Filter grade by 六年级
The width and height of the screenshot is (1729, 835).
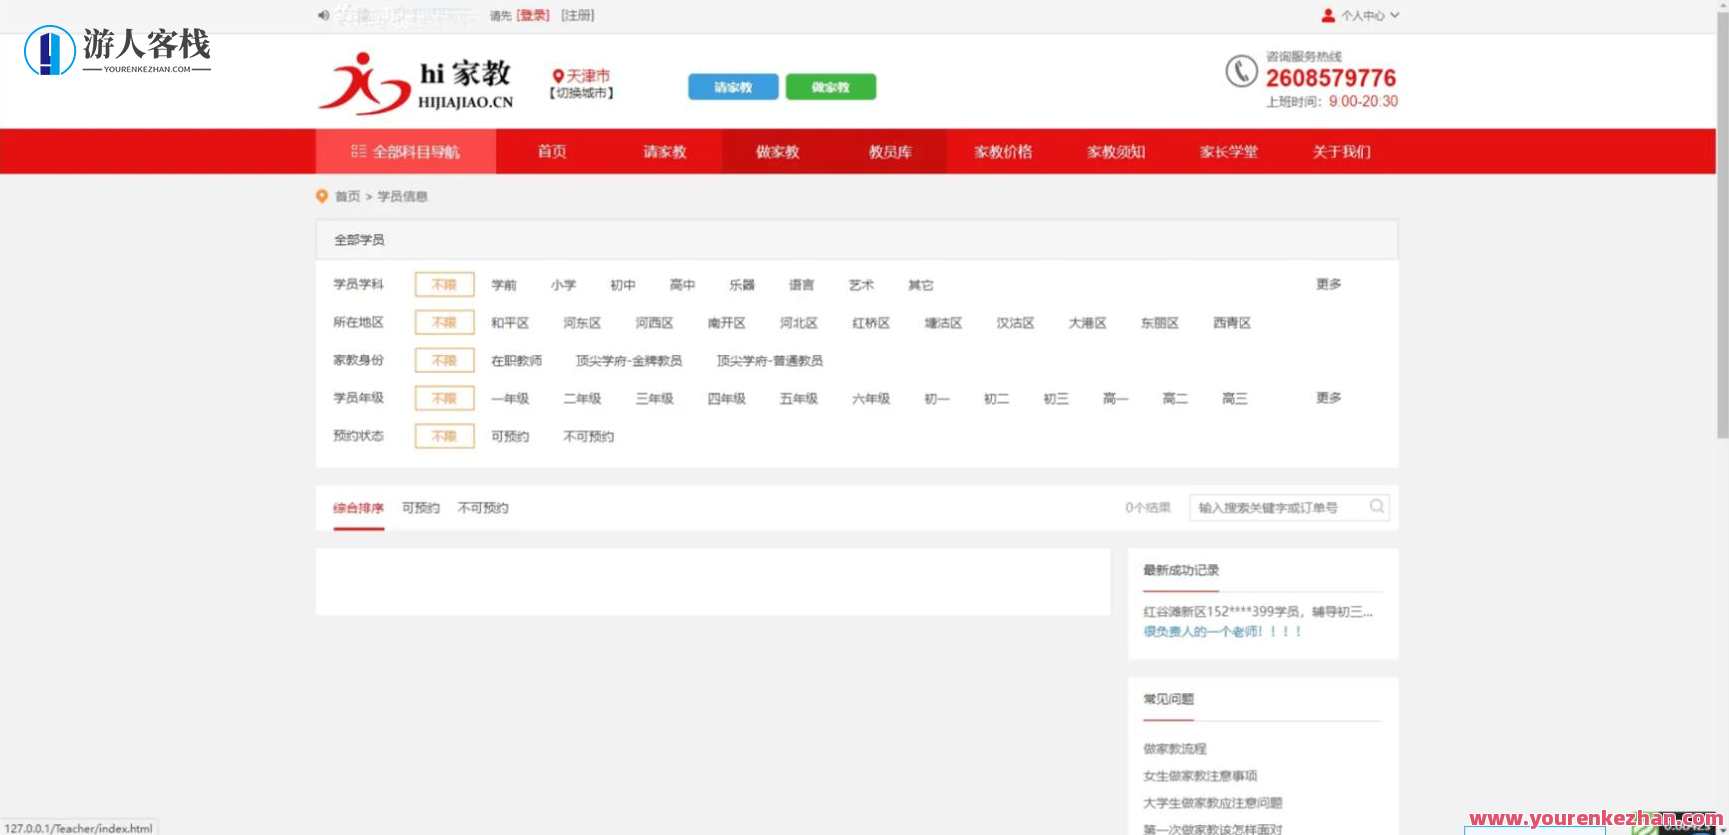tap(871, 399)
